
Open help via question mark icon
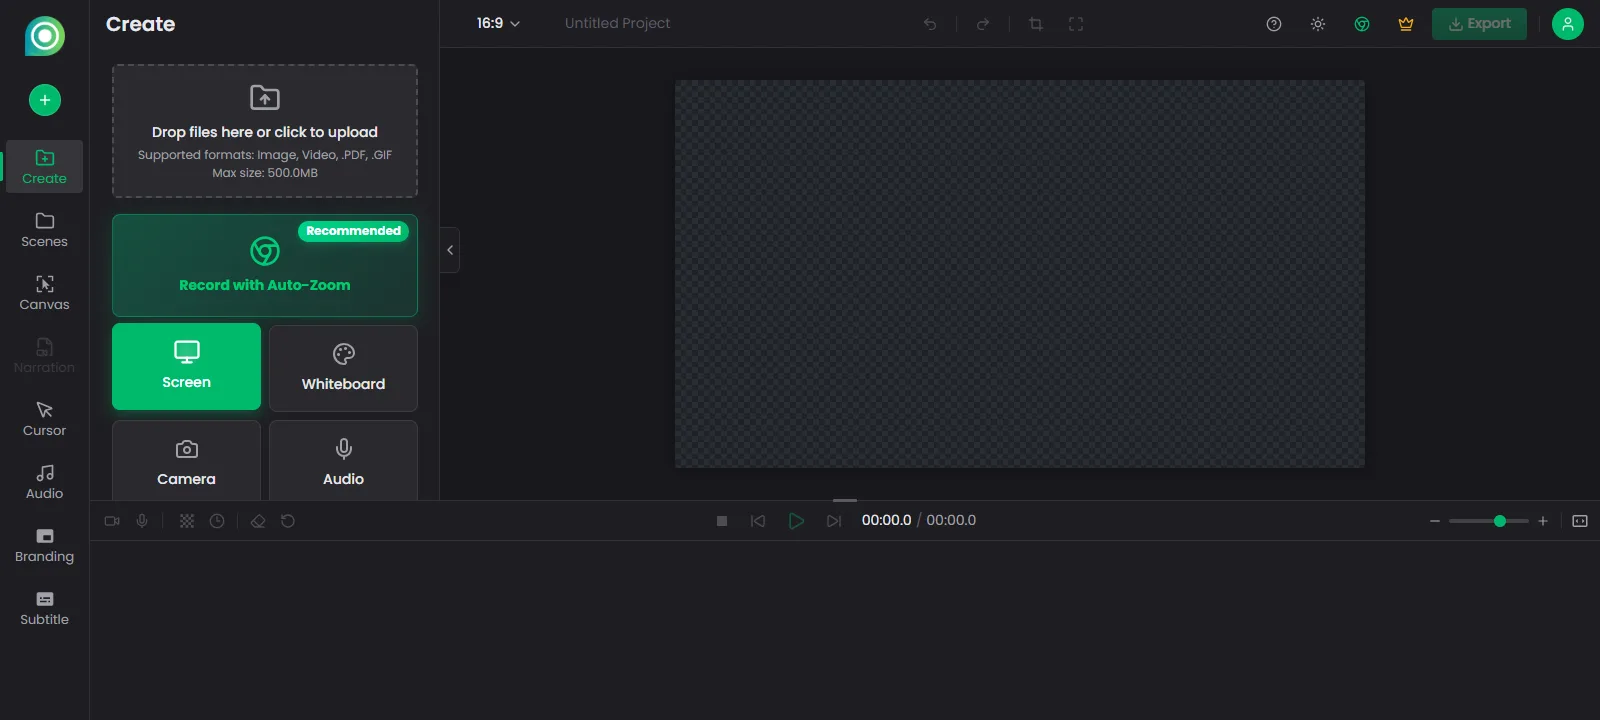click(x=1274, y=24)
